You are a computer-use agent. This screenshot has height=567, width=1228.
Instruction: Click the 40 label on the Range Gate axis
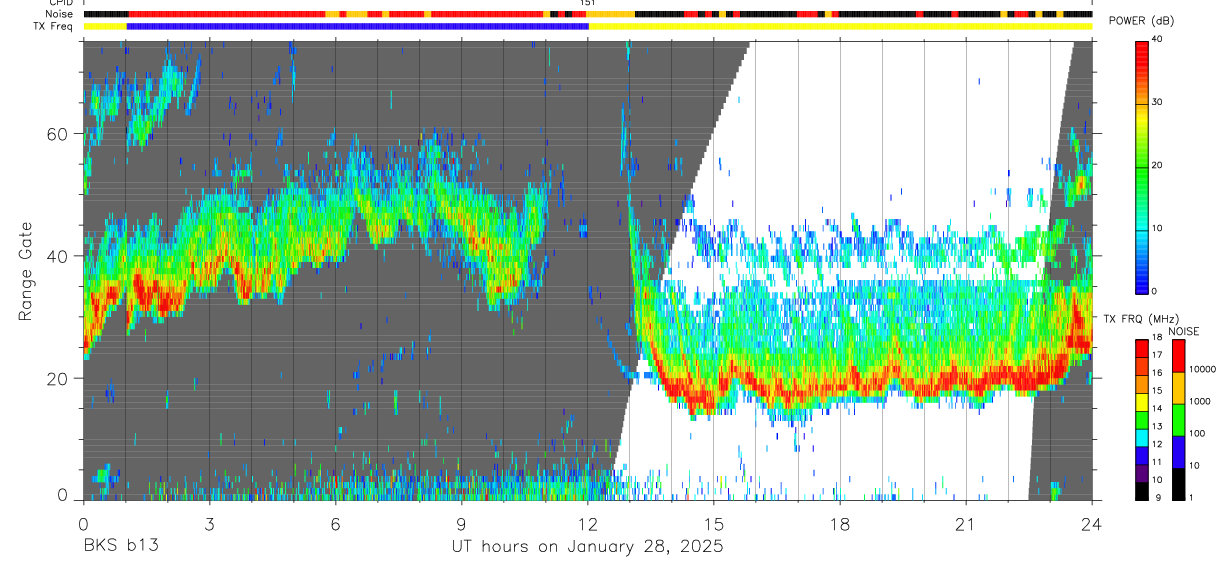click(58, 256)
